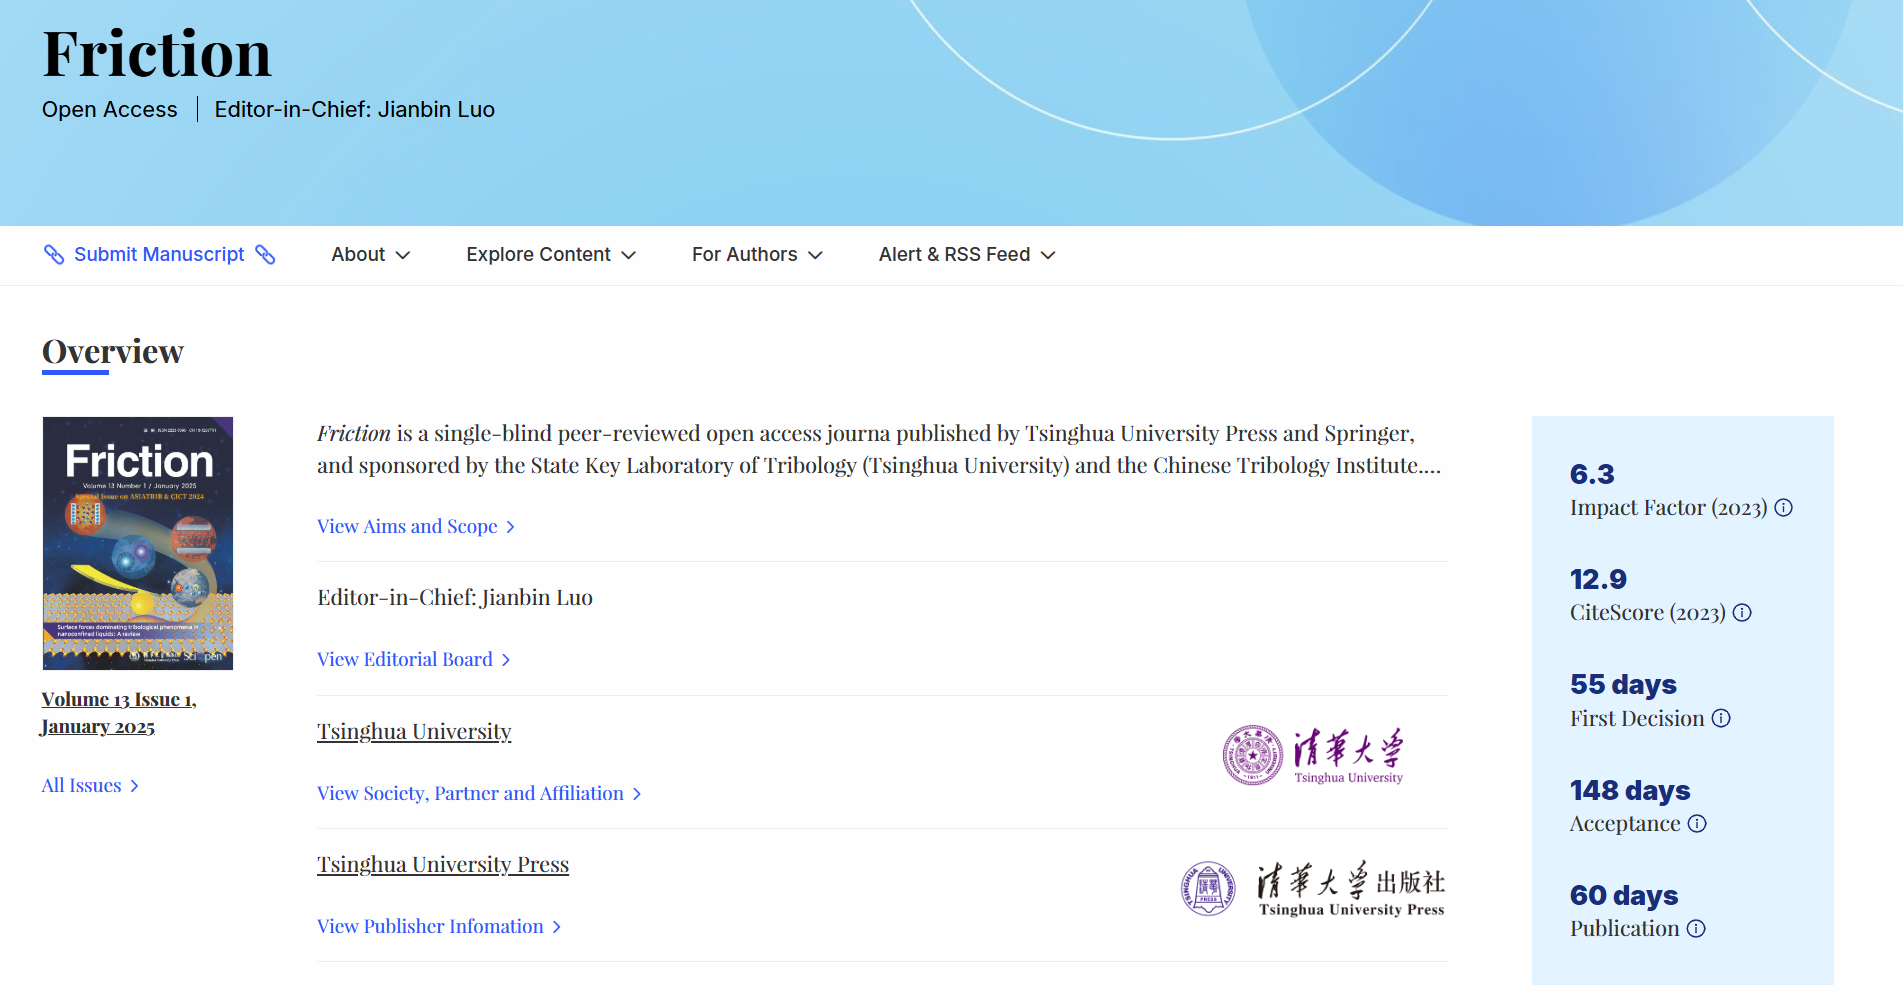Open the Alert & RSS Feed menu

[x=965, y=255]
